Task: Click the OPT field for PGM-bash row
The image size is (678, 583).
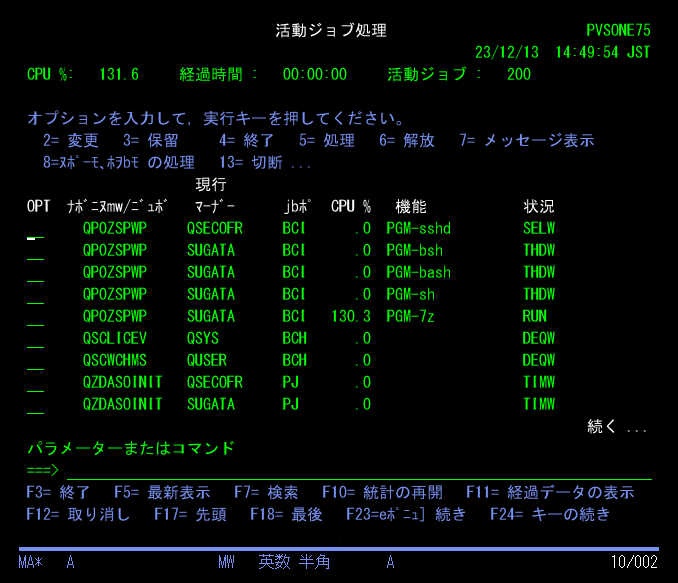Action: click(35, 273)
